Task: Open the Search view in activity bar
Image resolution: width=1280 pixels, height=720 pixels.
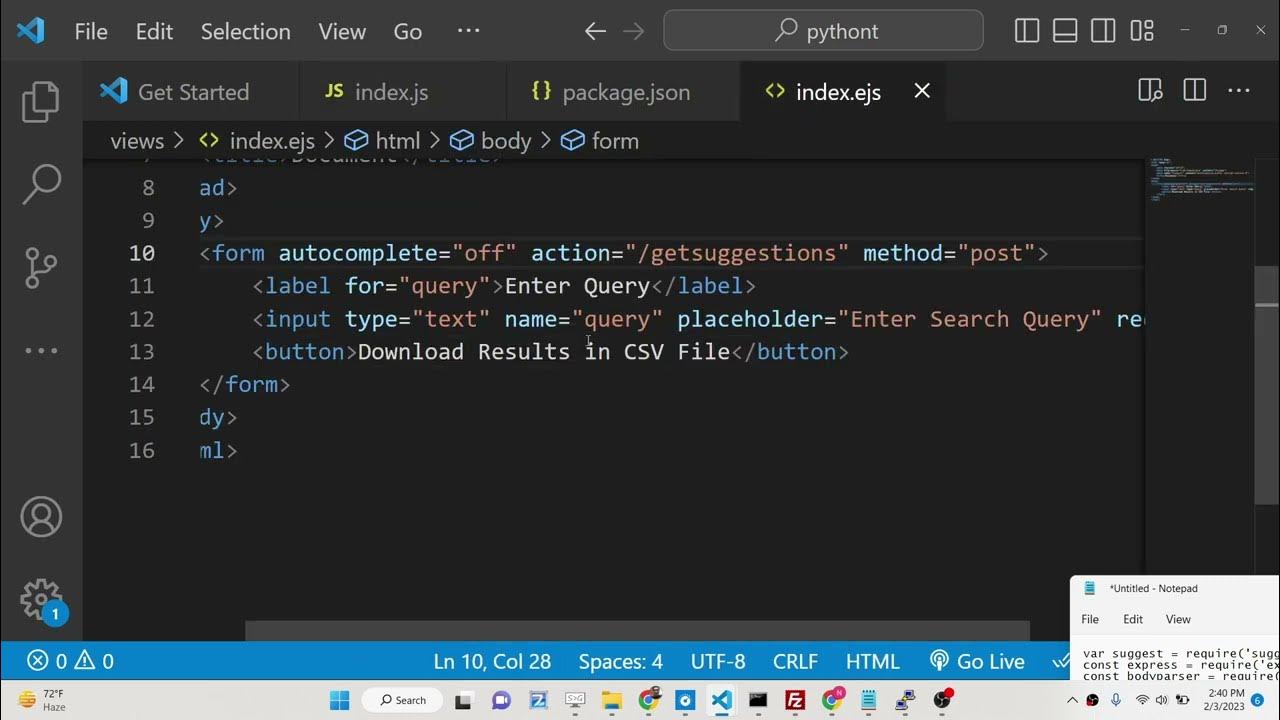Action: pyautogui.click(x=41, y=185)
